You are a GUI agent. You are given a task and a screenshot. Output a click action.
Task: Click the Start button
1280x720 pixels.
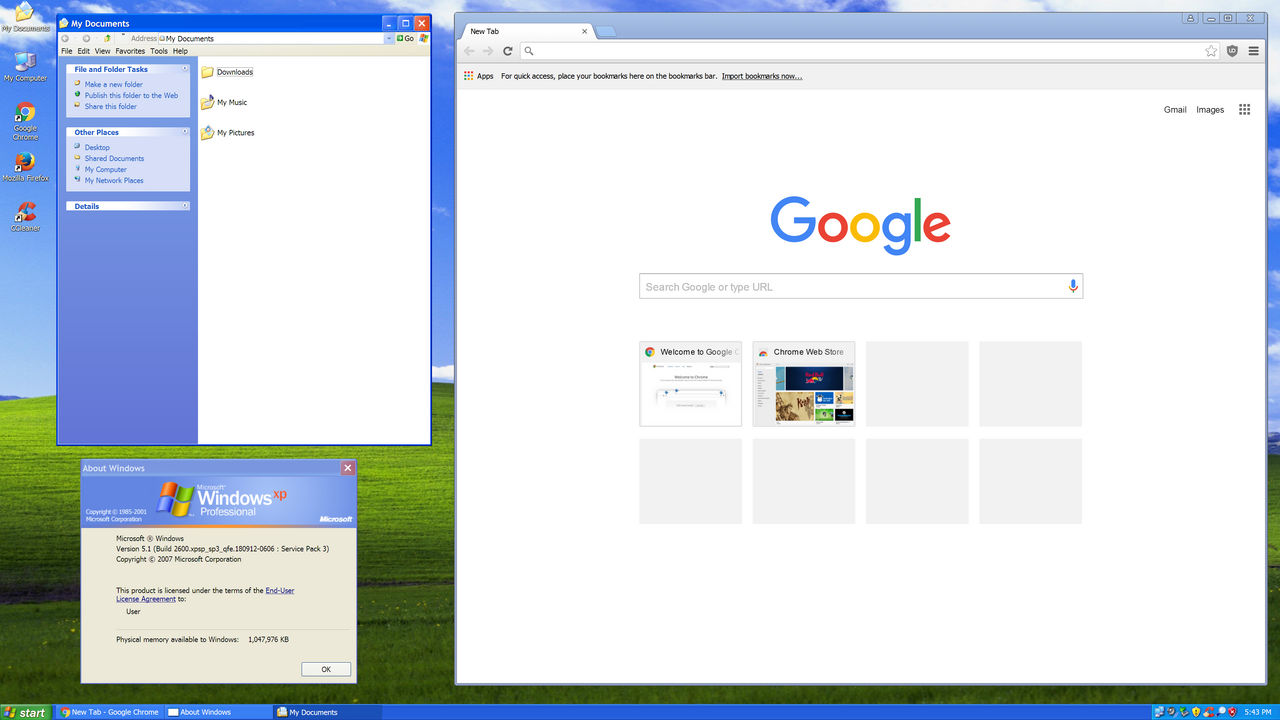click(x=26, y=712)
